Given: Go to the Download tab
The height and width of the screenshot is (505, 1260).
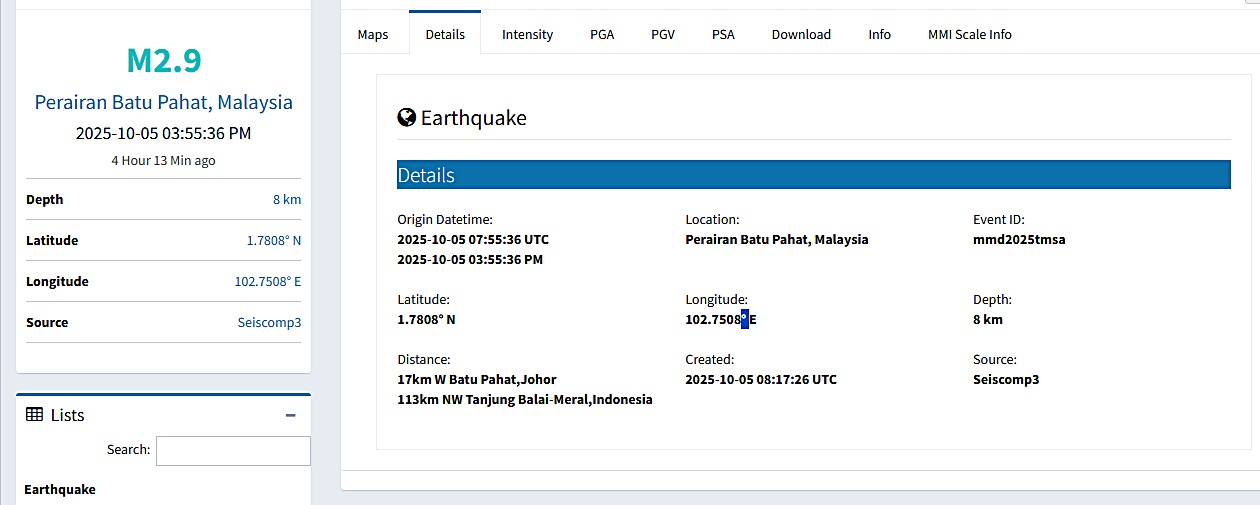Looking at the screenshot, I should (x=801, y=34).
